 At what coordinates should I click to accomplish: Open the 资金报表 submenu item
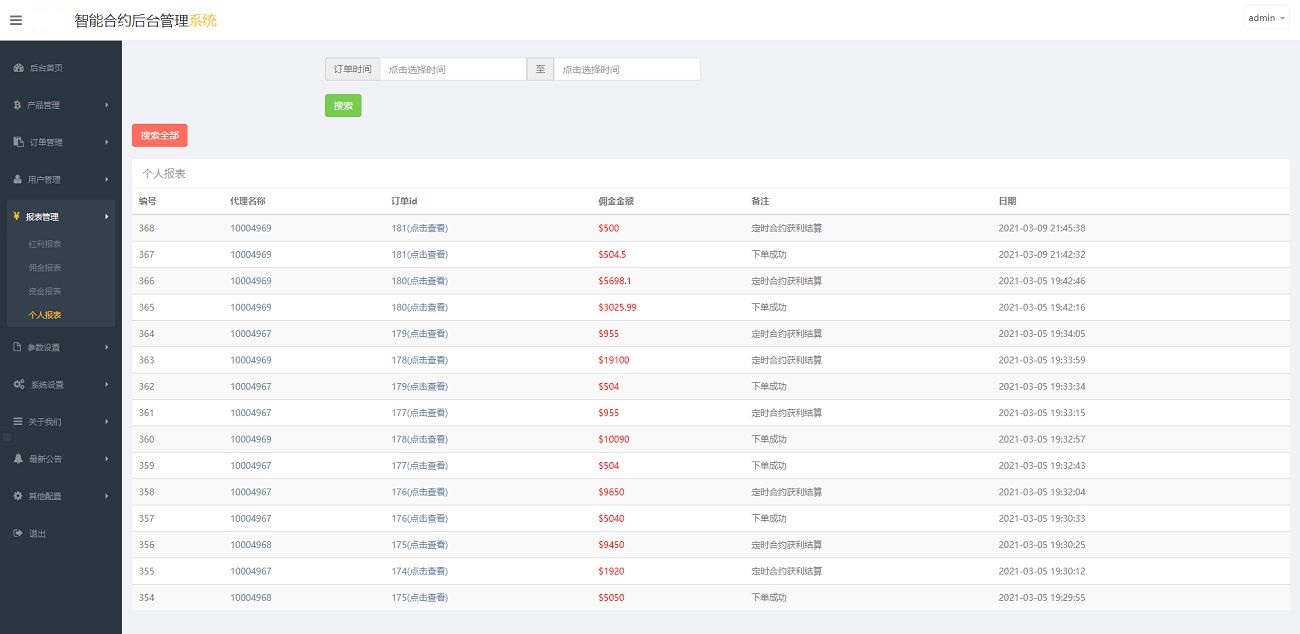pos(45,291)
